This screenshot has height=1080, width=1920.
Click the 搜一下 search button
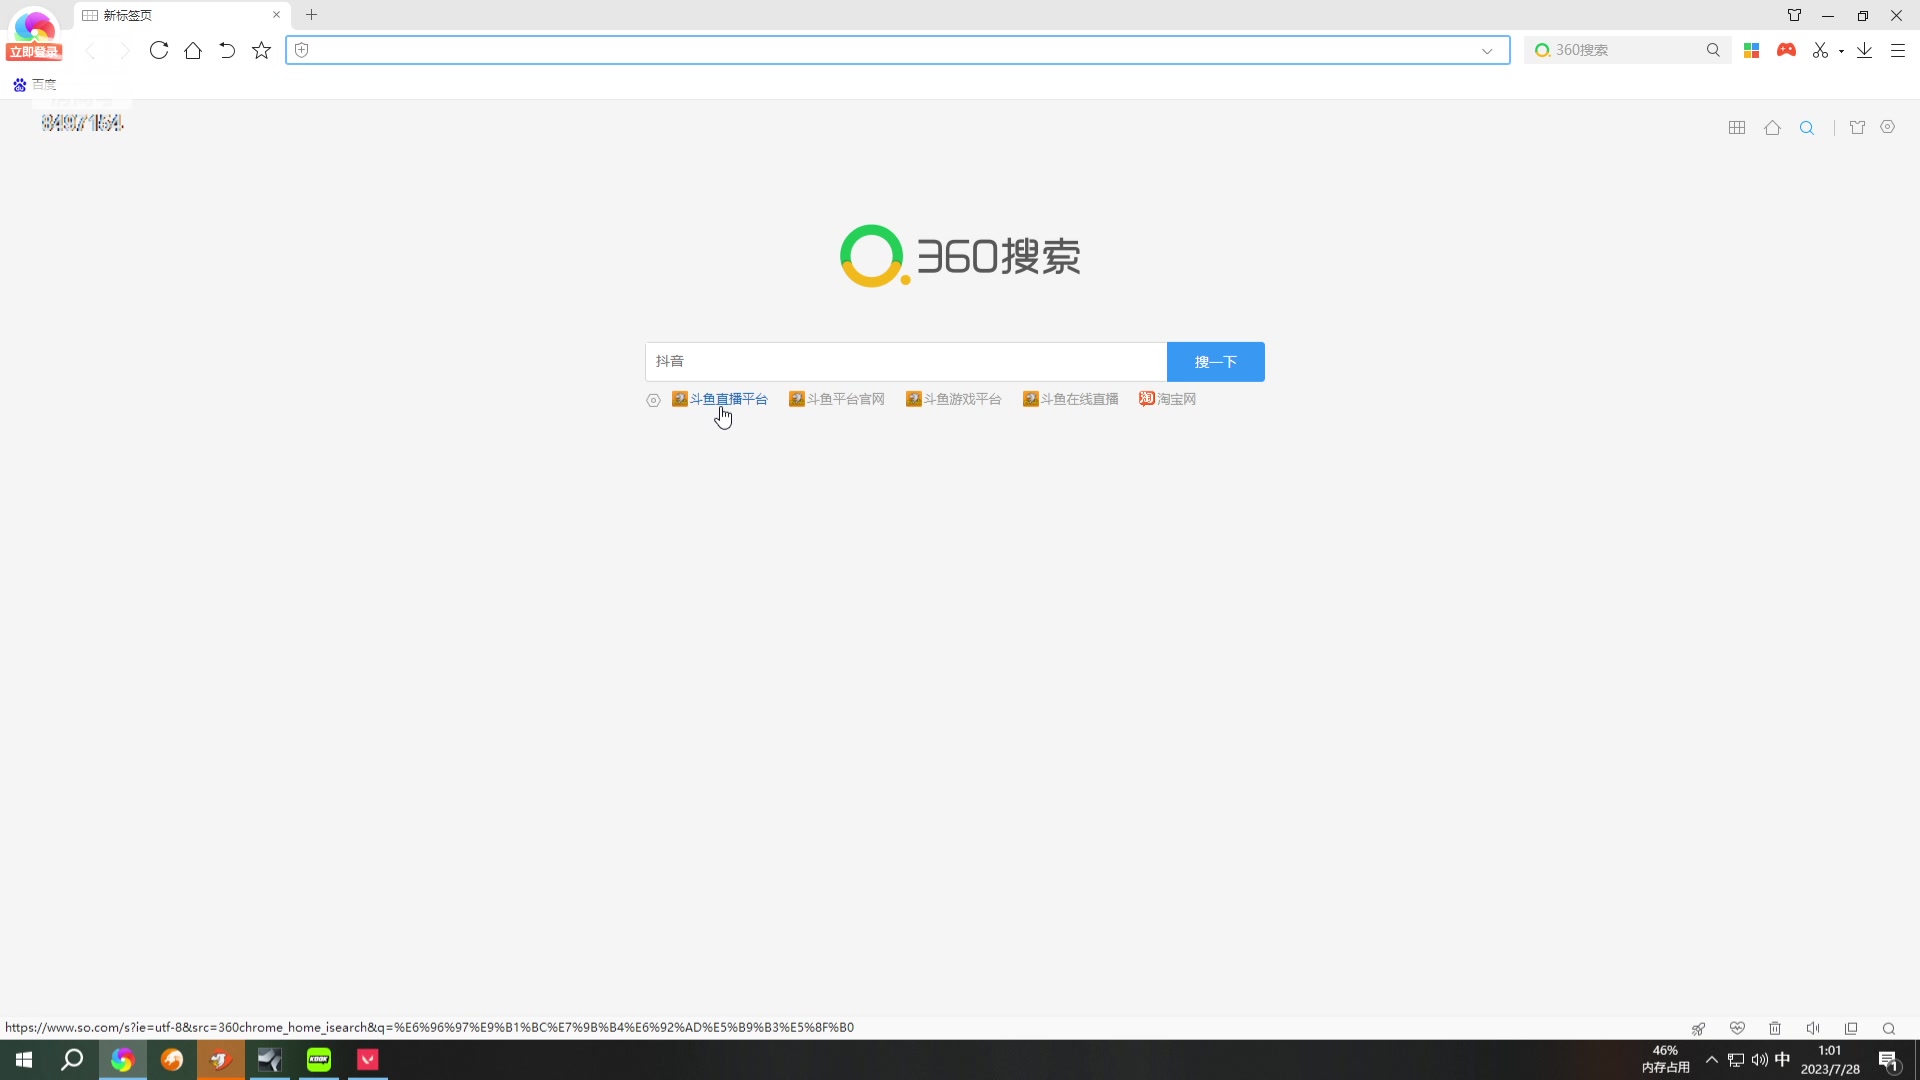click(x=1215, y=361)
